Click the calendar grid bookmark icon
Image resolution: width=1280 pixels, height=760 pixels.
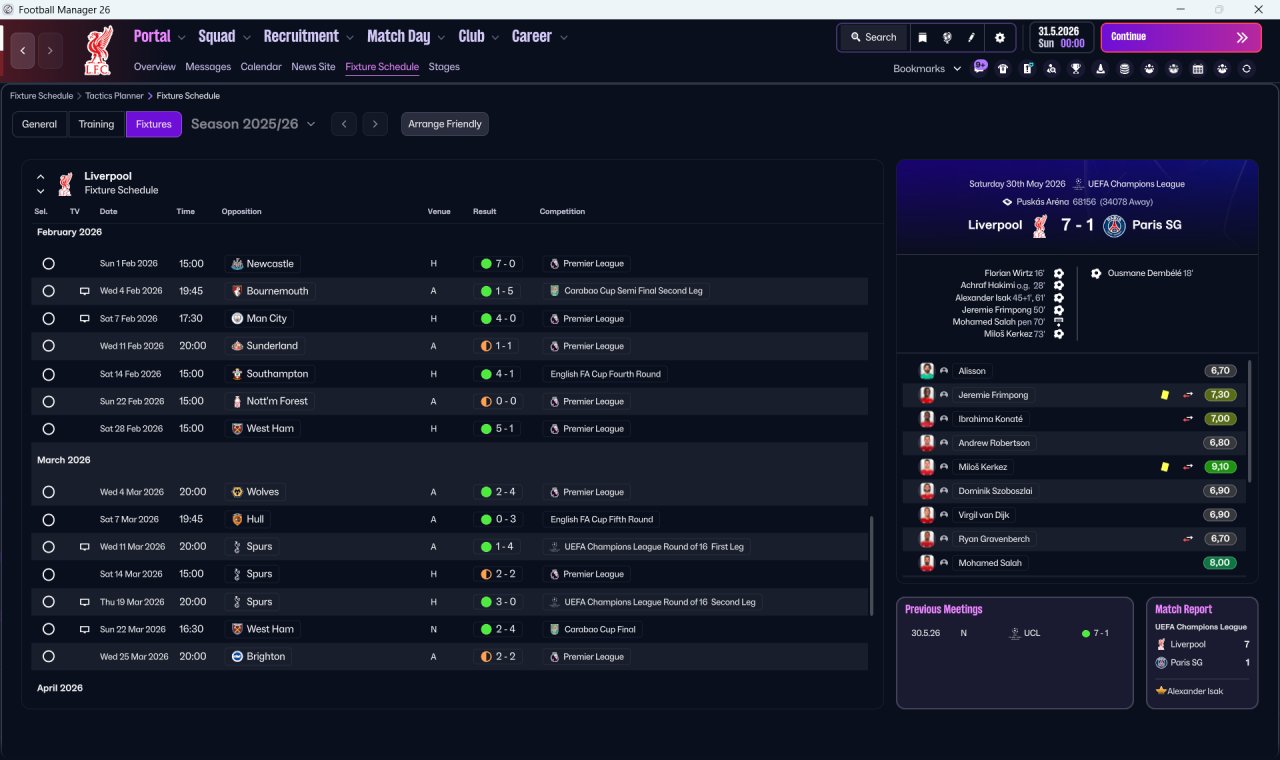1198,69
